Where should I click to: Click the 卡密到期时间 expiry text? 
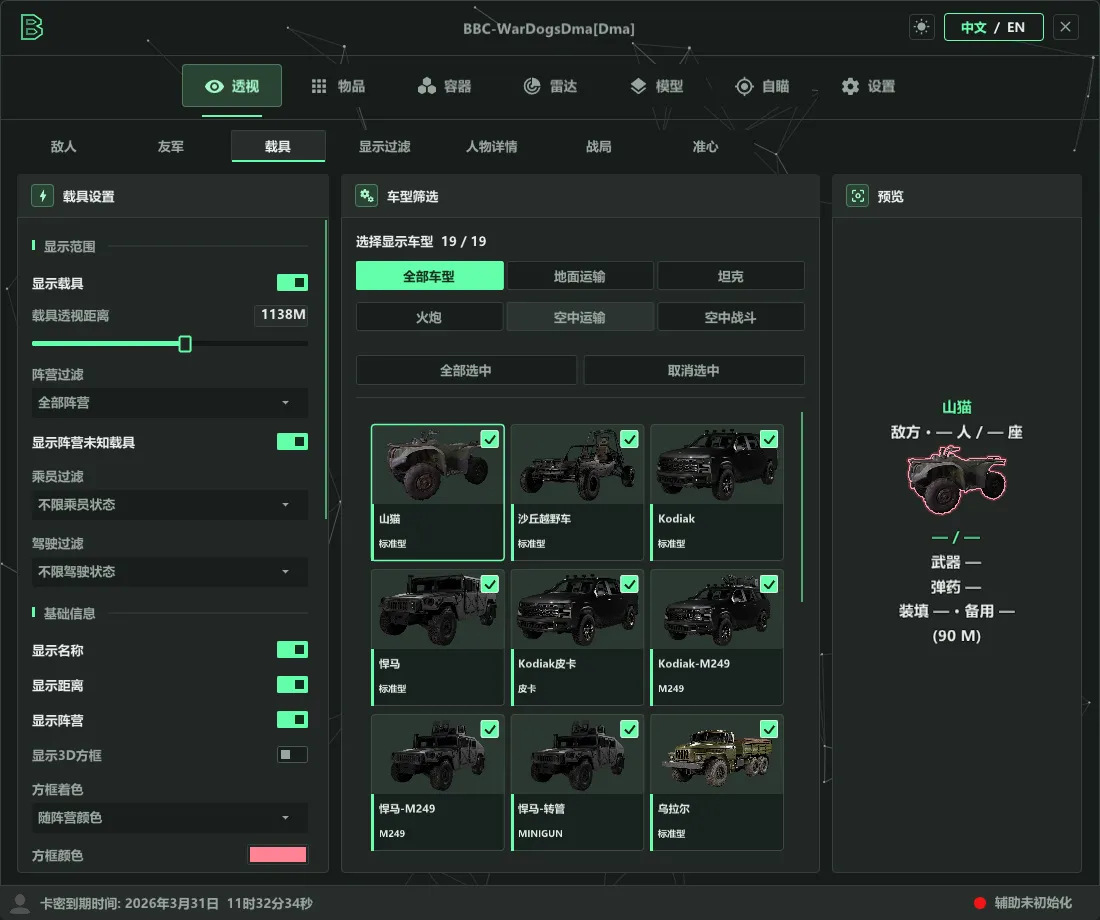[x=176, y=903]
